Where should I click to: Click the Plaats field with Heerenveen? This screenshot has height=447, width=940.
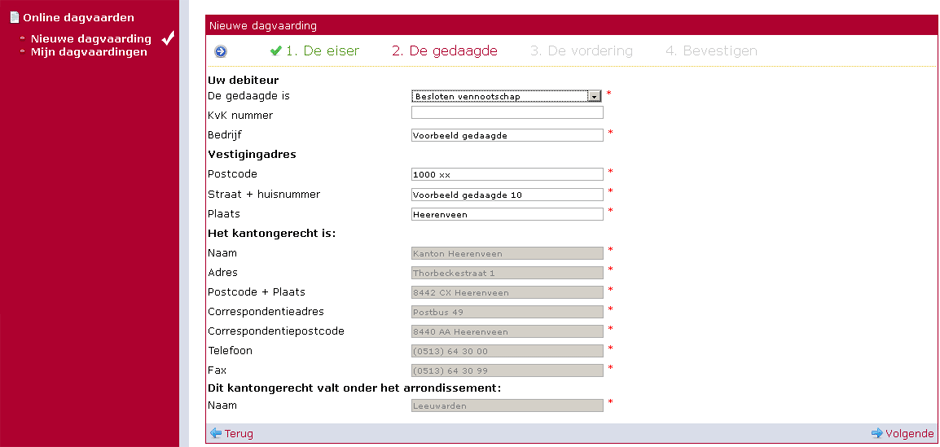coord(507,214)
